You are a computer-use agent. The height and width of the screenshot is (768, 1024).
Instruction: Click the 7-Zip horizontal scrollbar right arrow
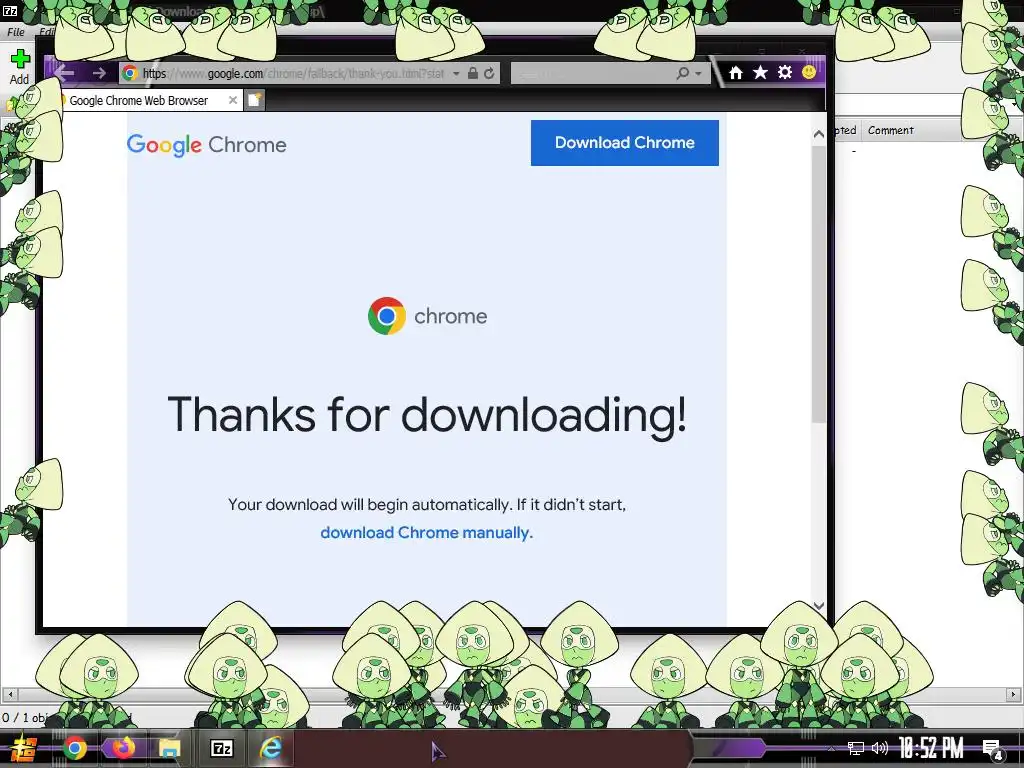[x=1014, y=694]
